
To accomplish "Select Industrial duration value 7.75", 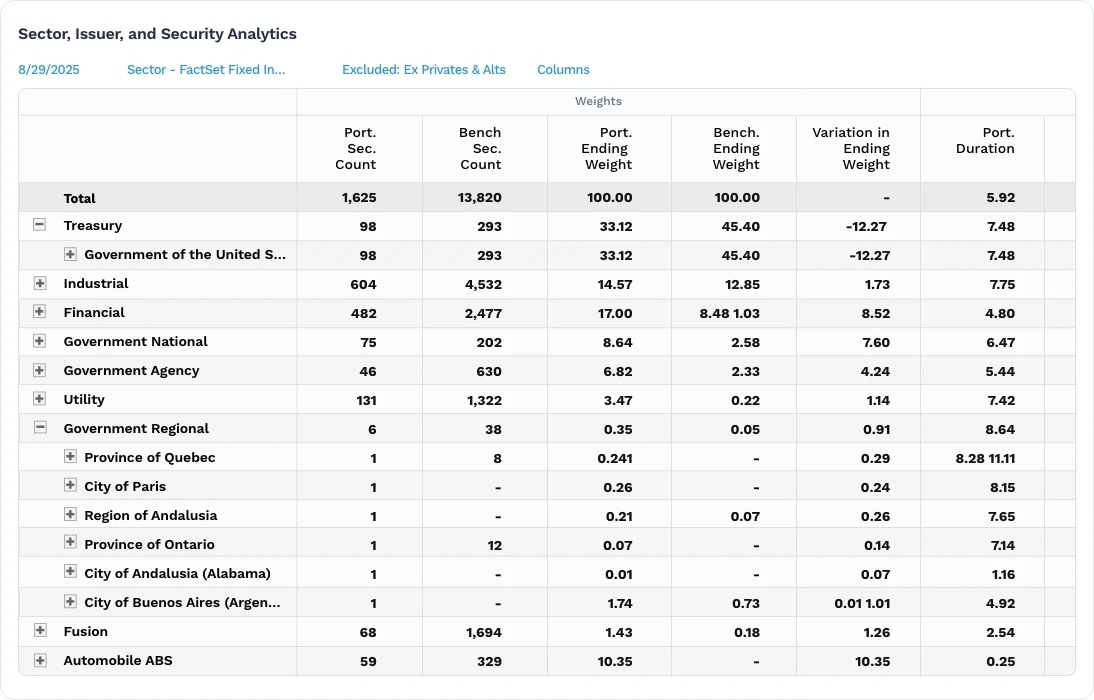I will [1002, 285].
